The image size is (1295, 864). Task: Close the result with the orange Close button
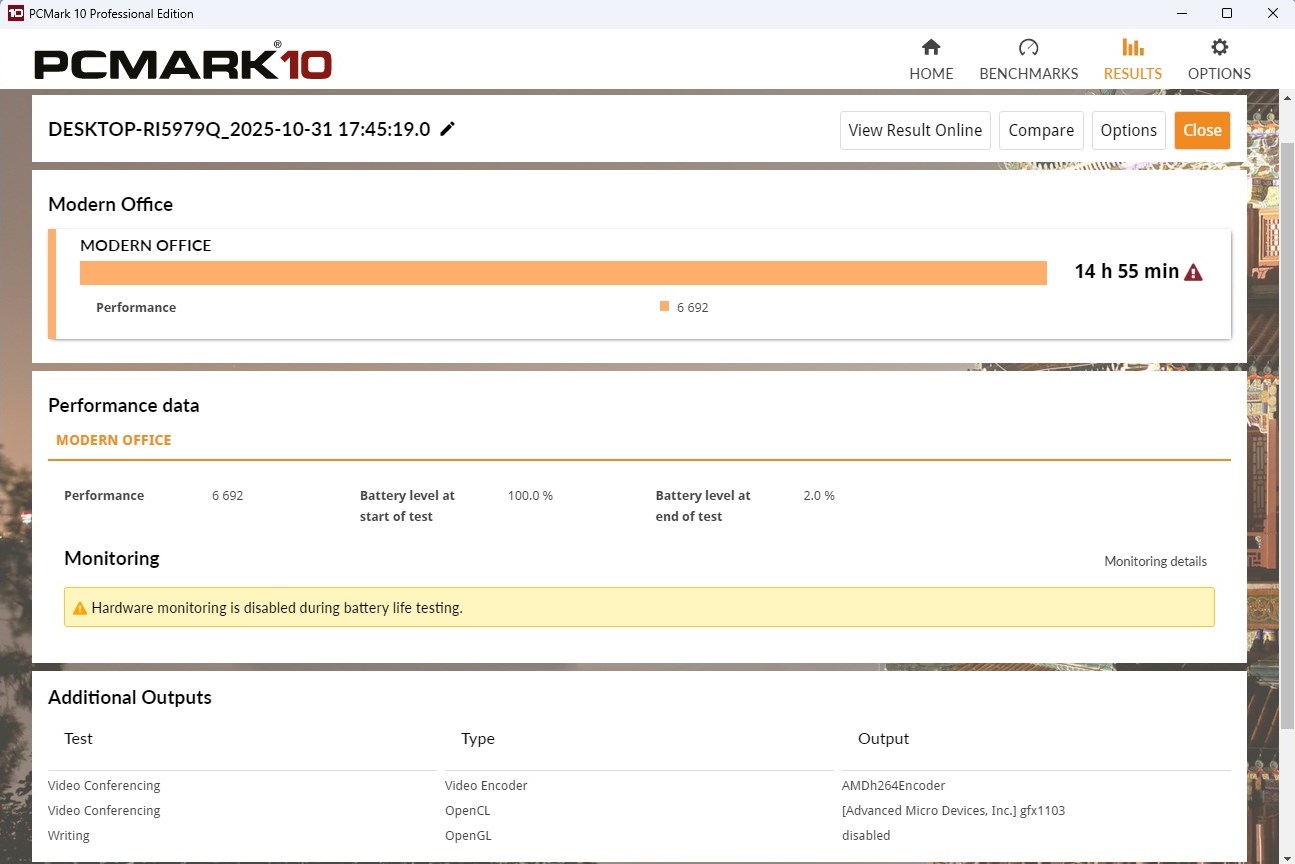click(x=1202, y=130)
